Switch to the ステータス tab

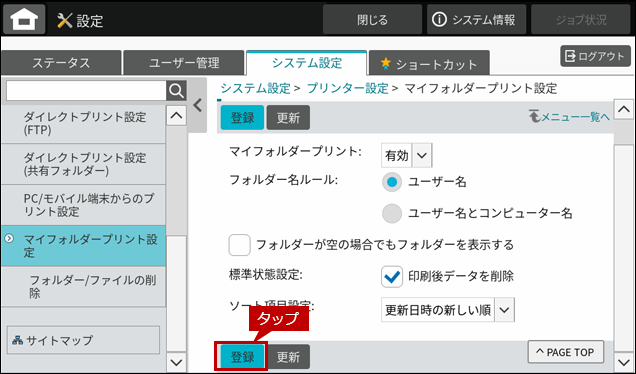click(61, 63)
